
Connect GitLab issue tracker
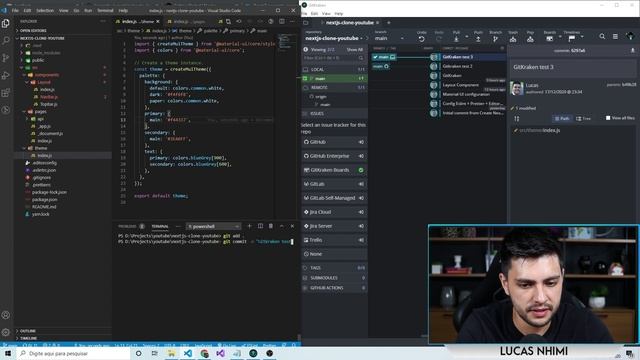(334, 184)
